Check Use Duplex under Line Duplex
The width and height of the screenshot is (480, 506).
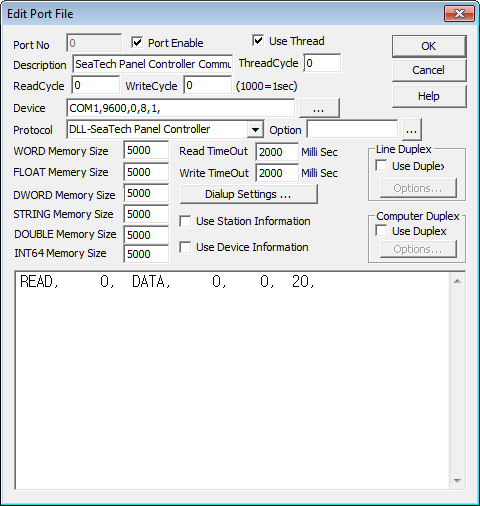381,166
